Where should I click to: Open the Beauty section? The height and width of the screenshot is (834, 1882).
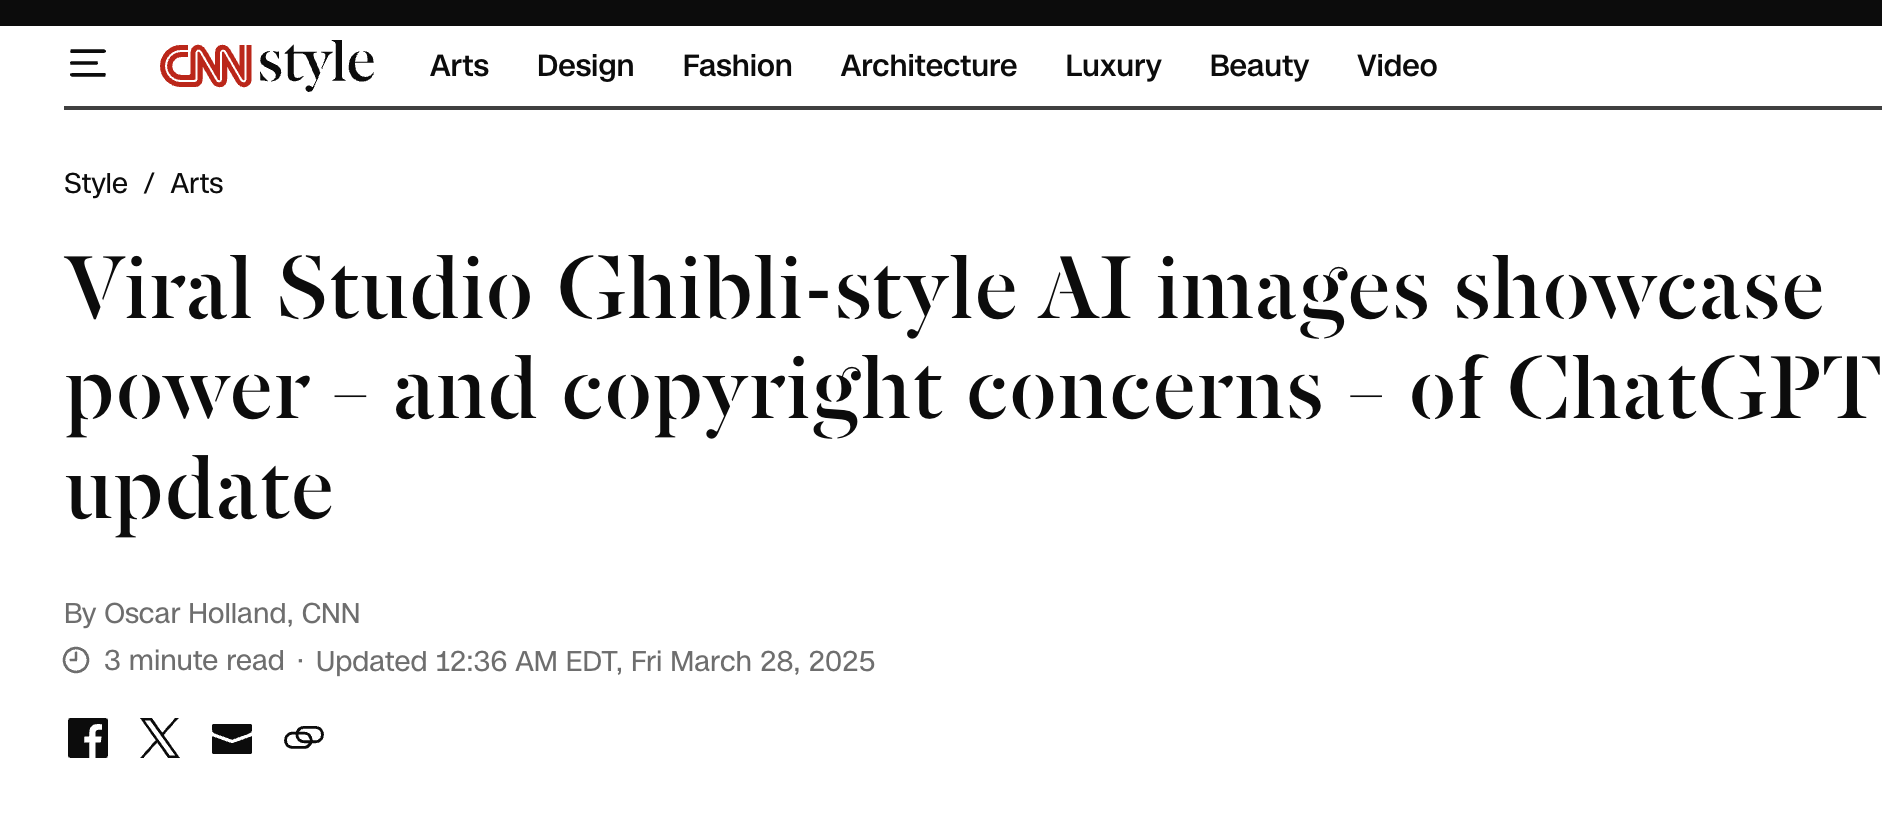[1259, 66]
